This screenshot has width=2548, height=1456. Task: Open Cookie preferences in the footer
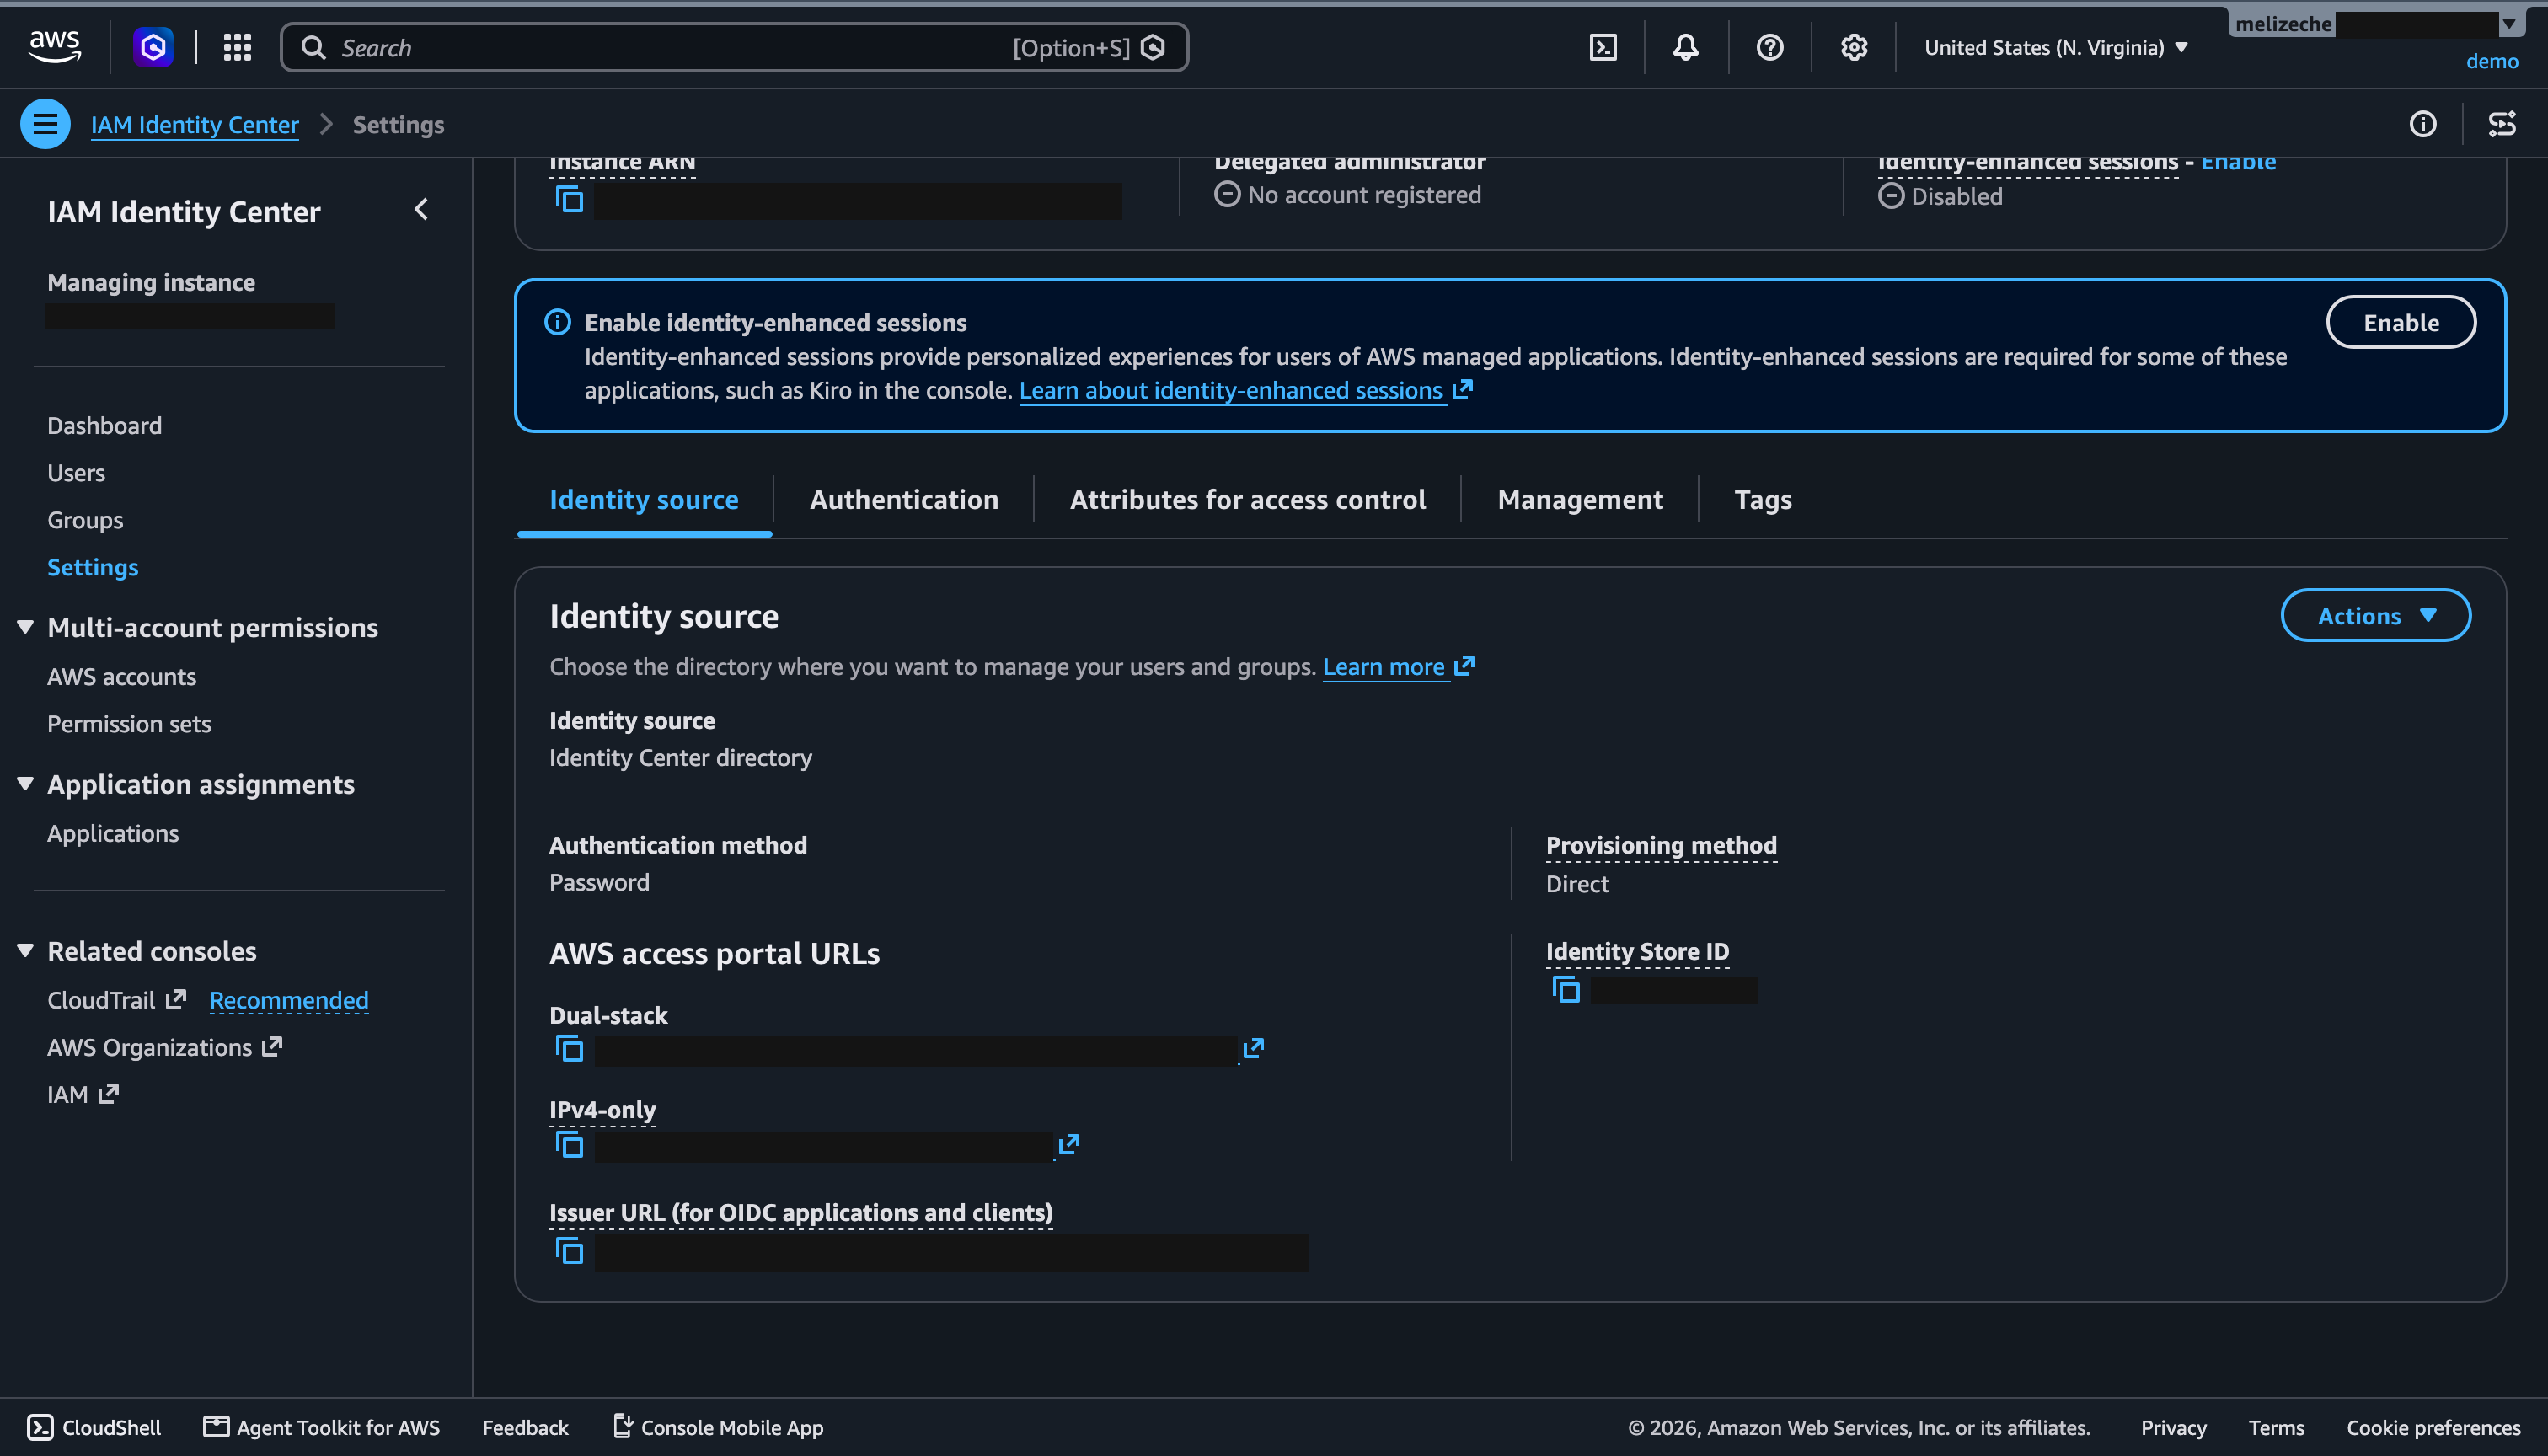[x=2433, y=1427]
